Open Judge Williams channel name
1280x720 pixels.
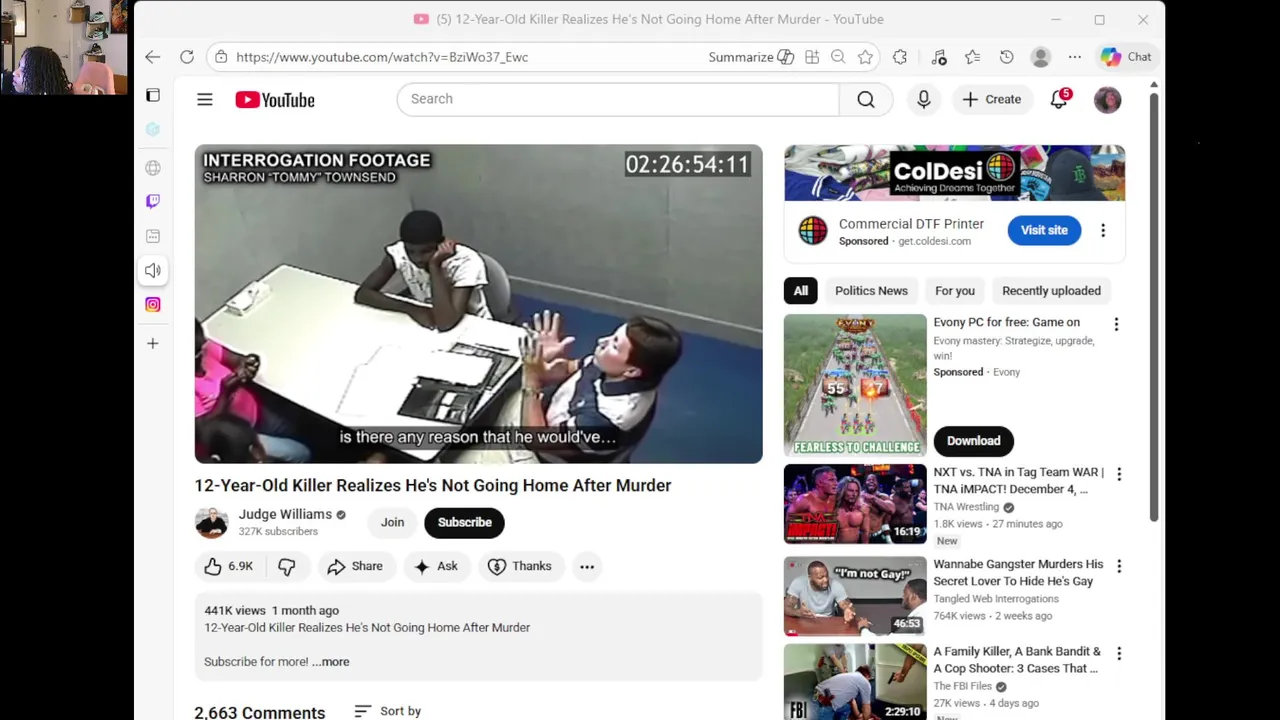point(285,514)
